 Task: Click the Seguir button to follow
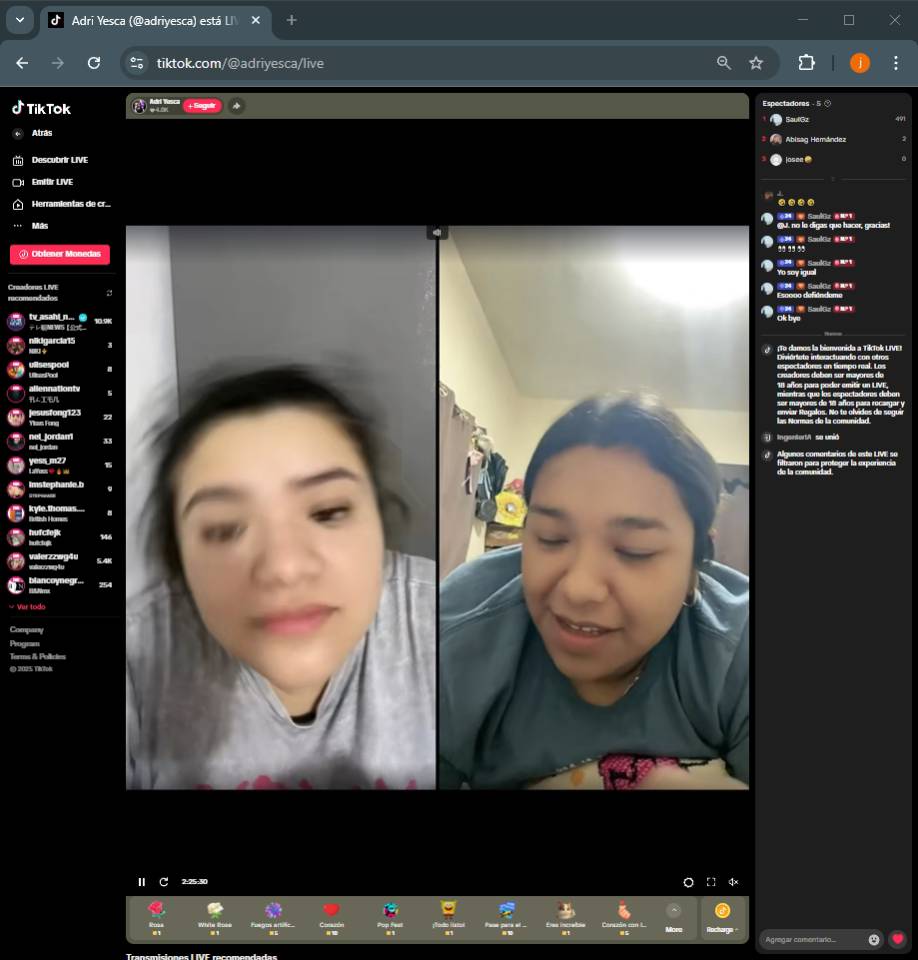pos(202,106)
